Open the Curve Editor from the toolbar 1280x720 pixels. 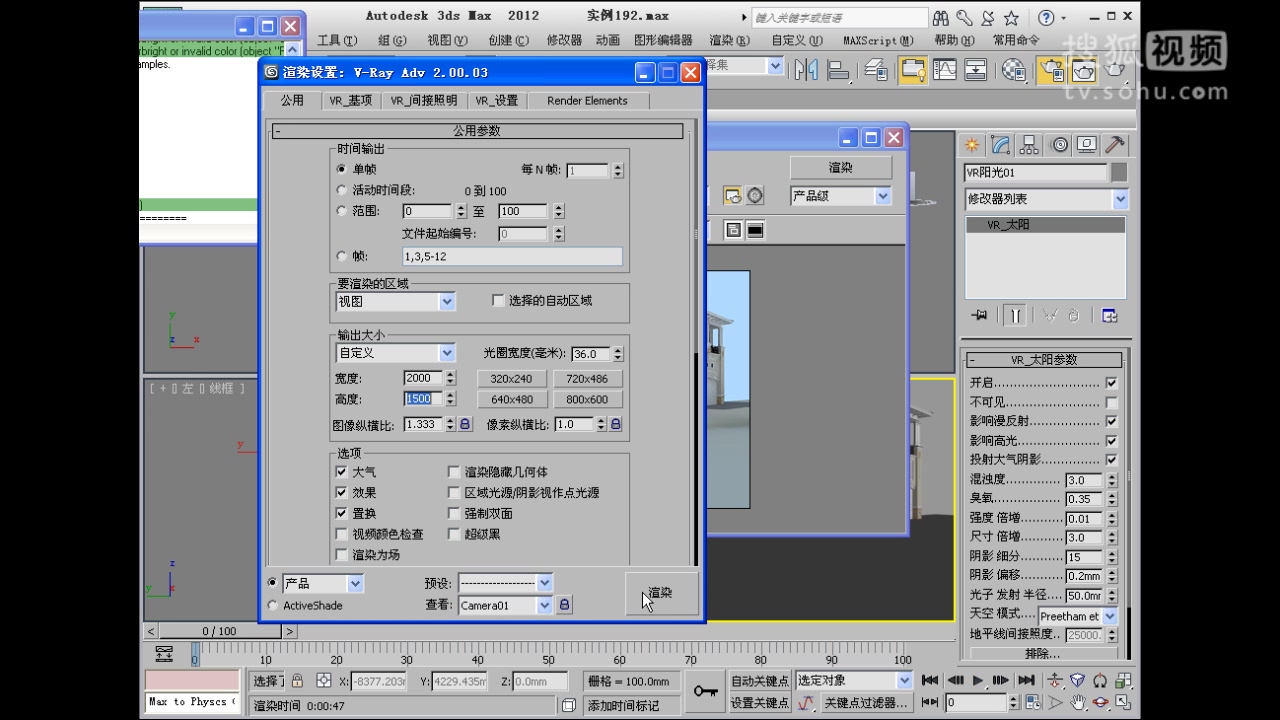(945, 70)
